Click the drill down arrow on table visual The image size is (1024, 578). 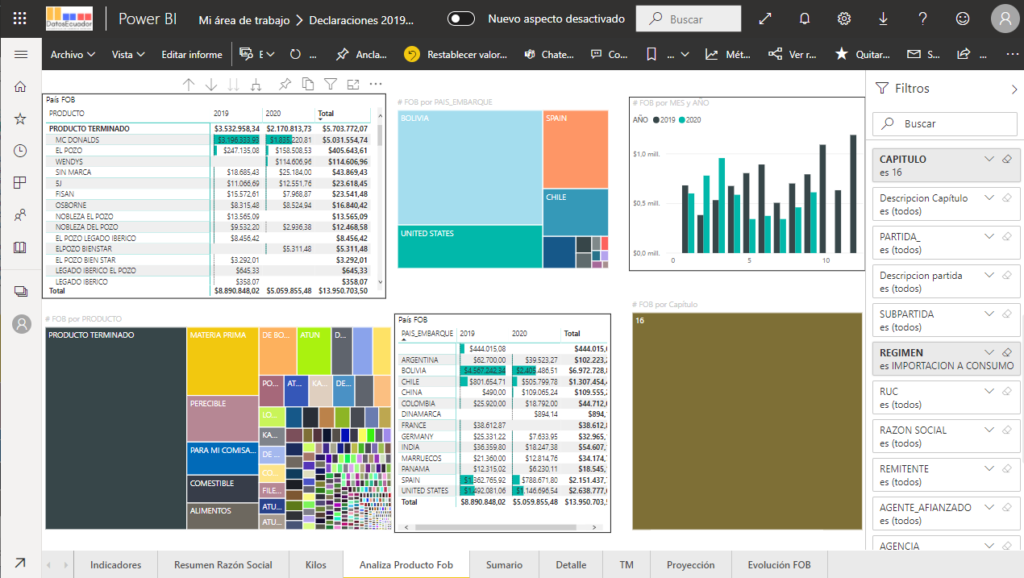point(211,84)
